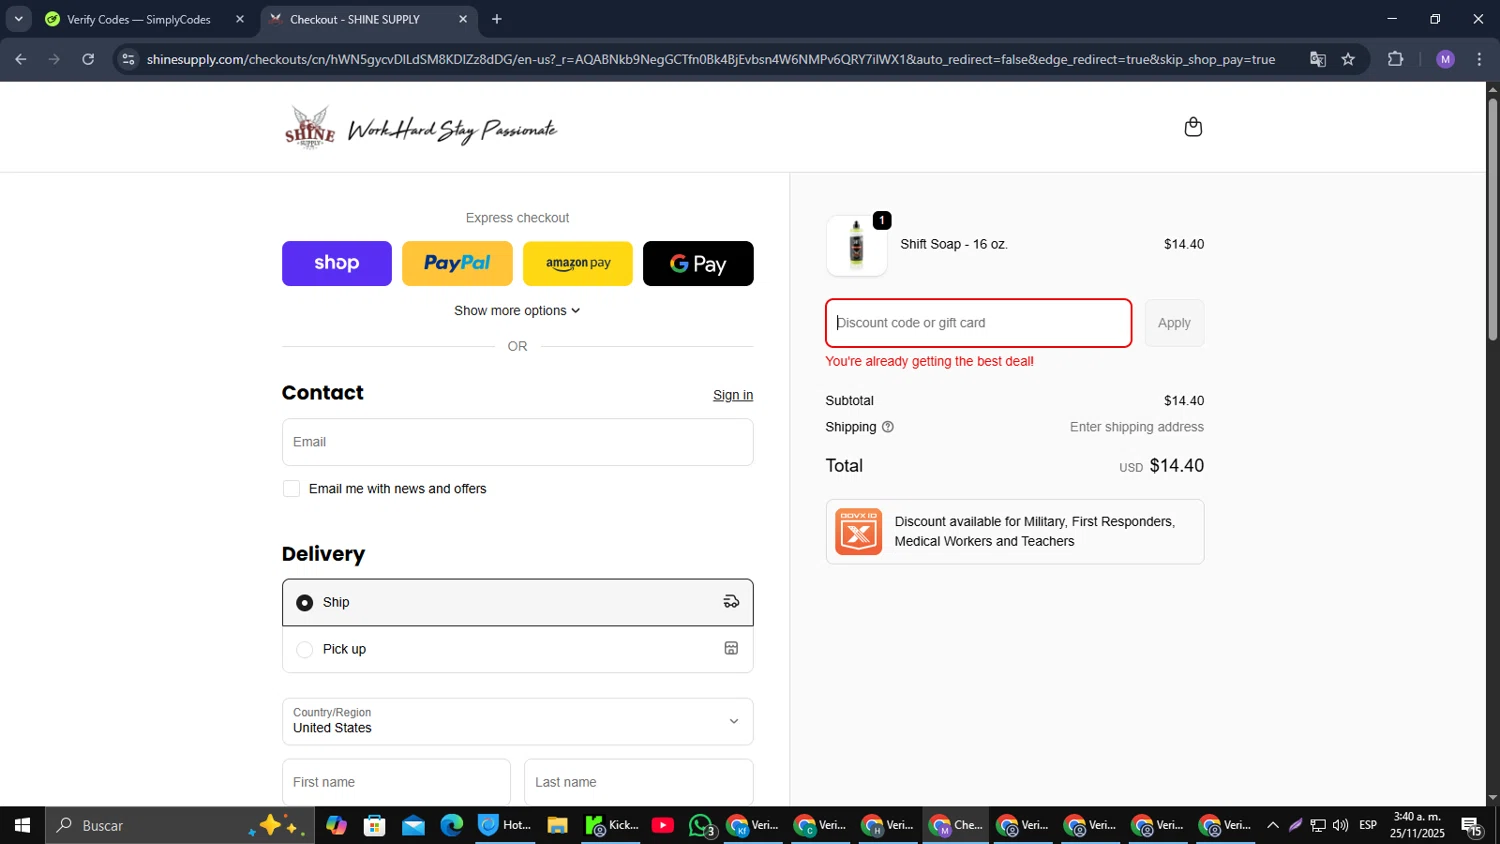The height and width of the screenshot is (844, 1500).
Task: Open the Chrome profile avatar M
Action: tap(1445, 59)
